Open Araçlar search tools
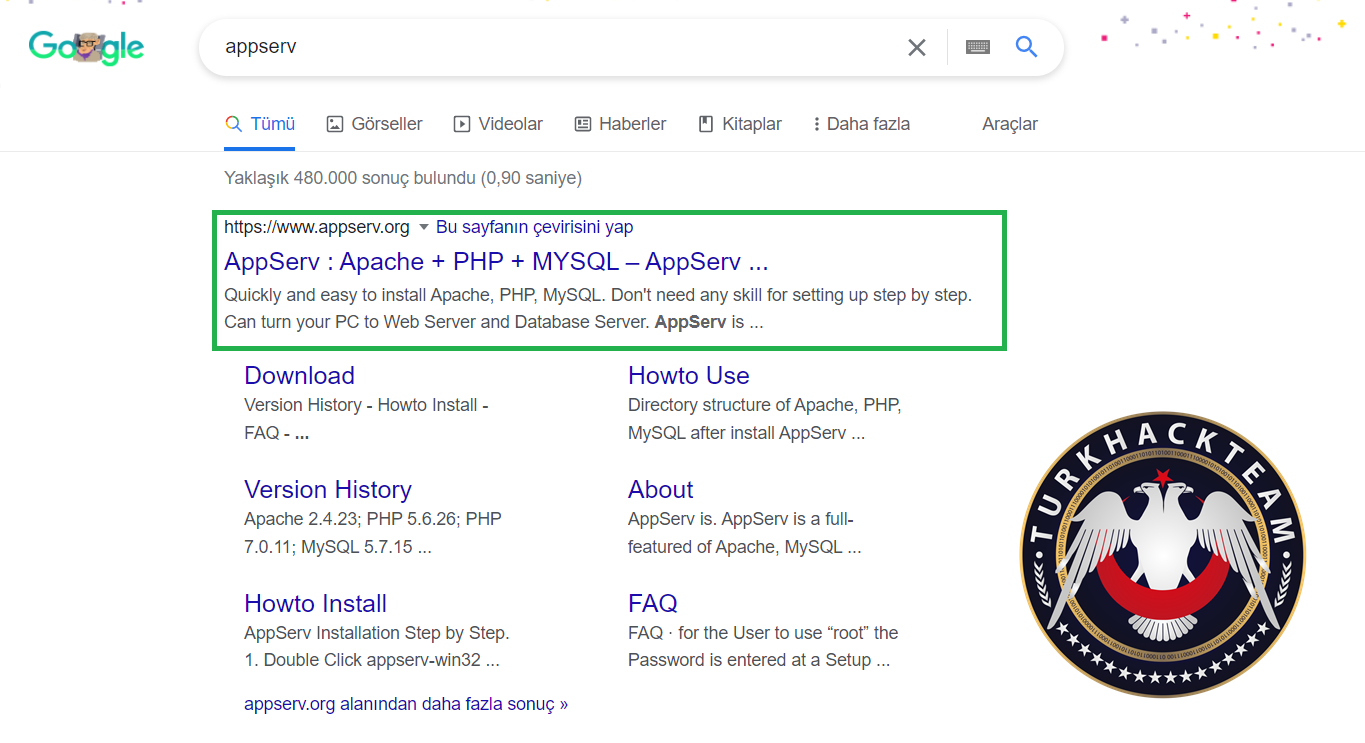 pyautogui.click(x=1010, y=124)
